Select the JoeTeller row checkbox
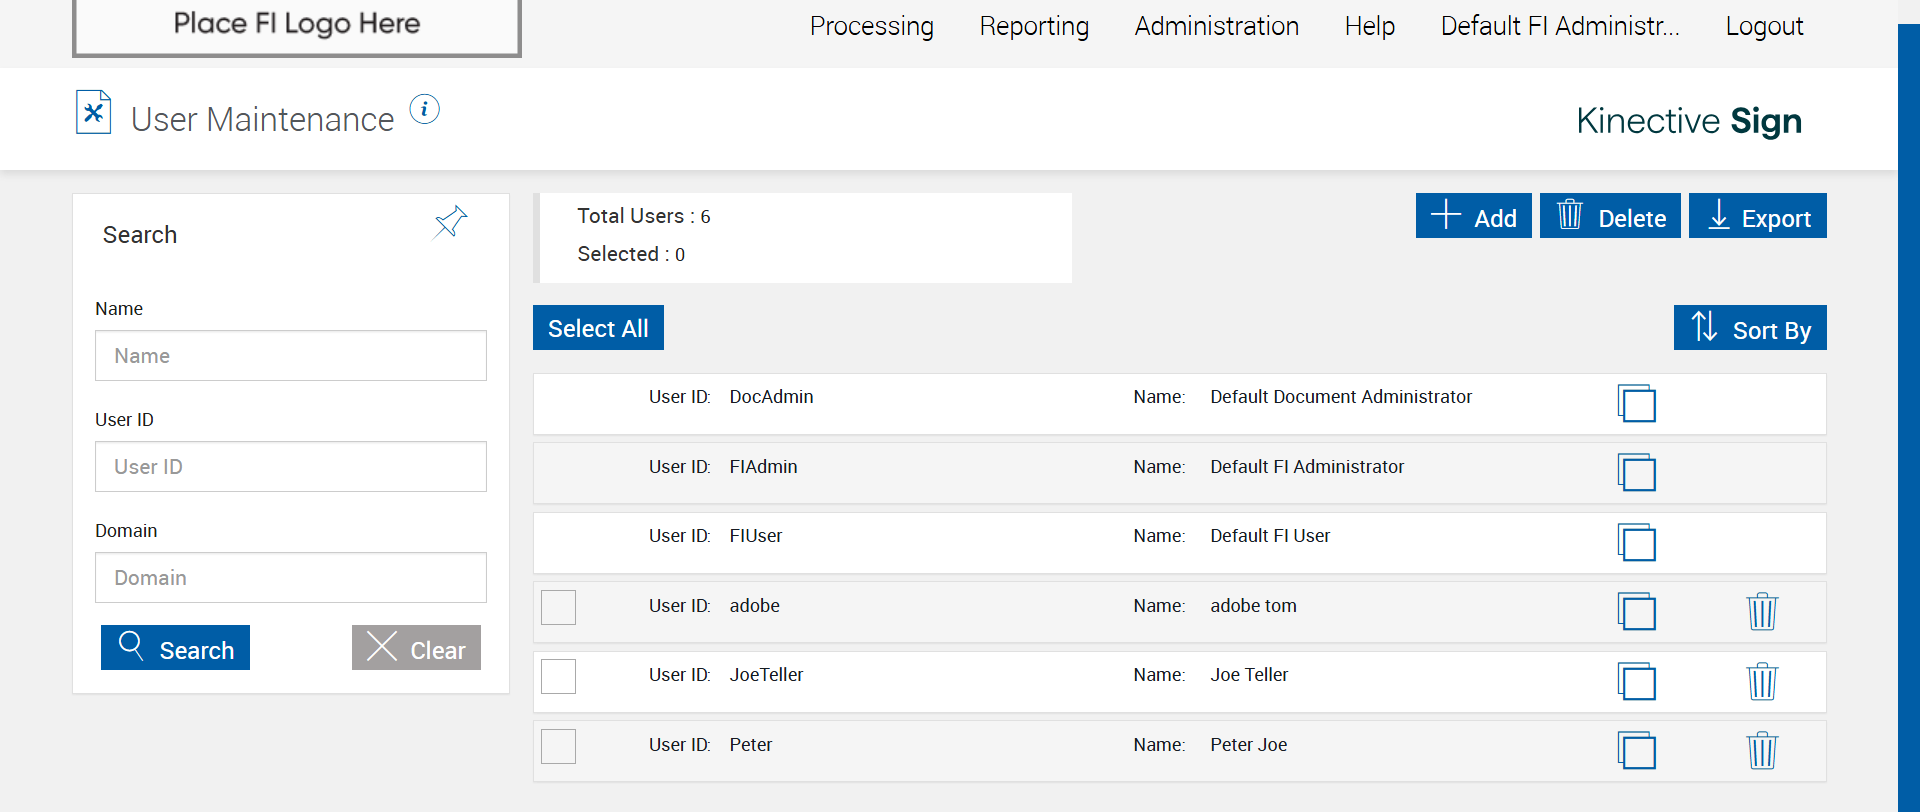The width and height of the screenshot is (1920, 812). (558, 676)
